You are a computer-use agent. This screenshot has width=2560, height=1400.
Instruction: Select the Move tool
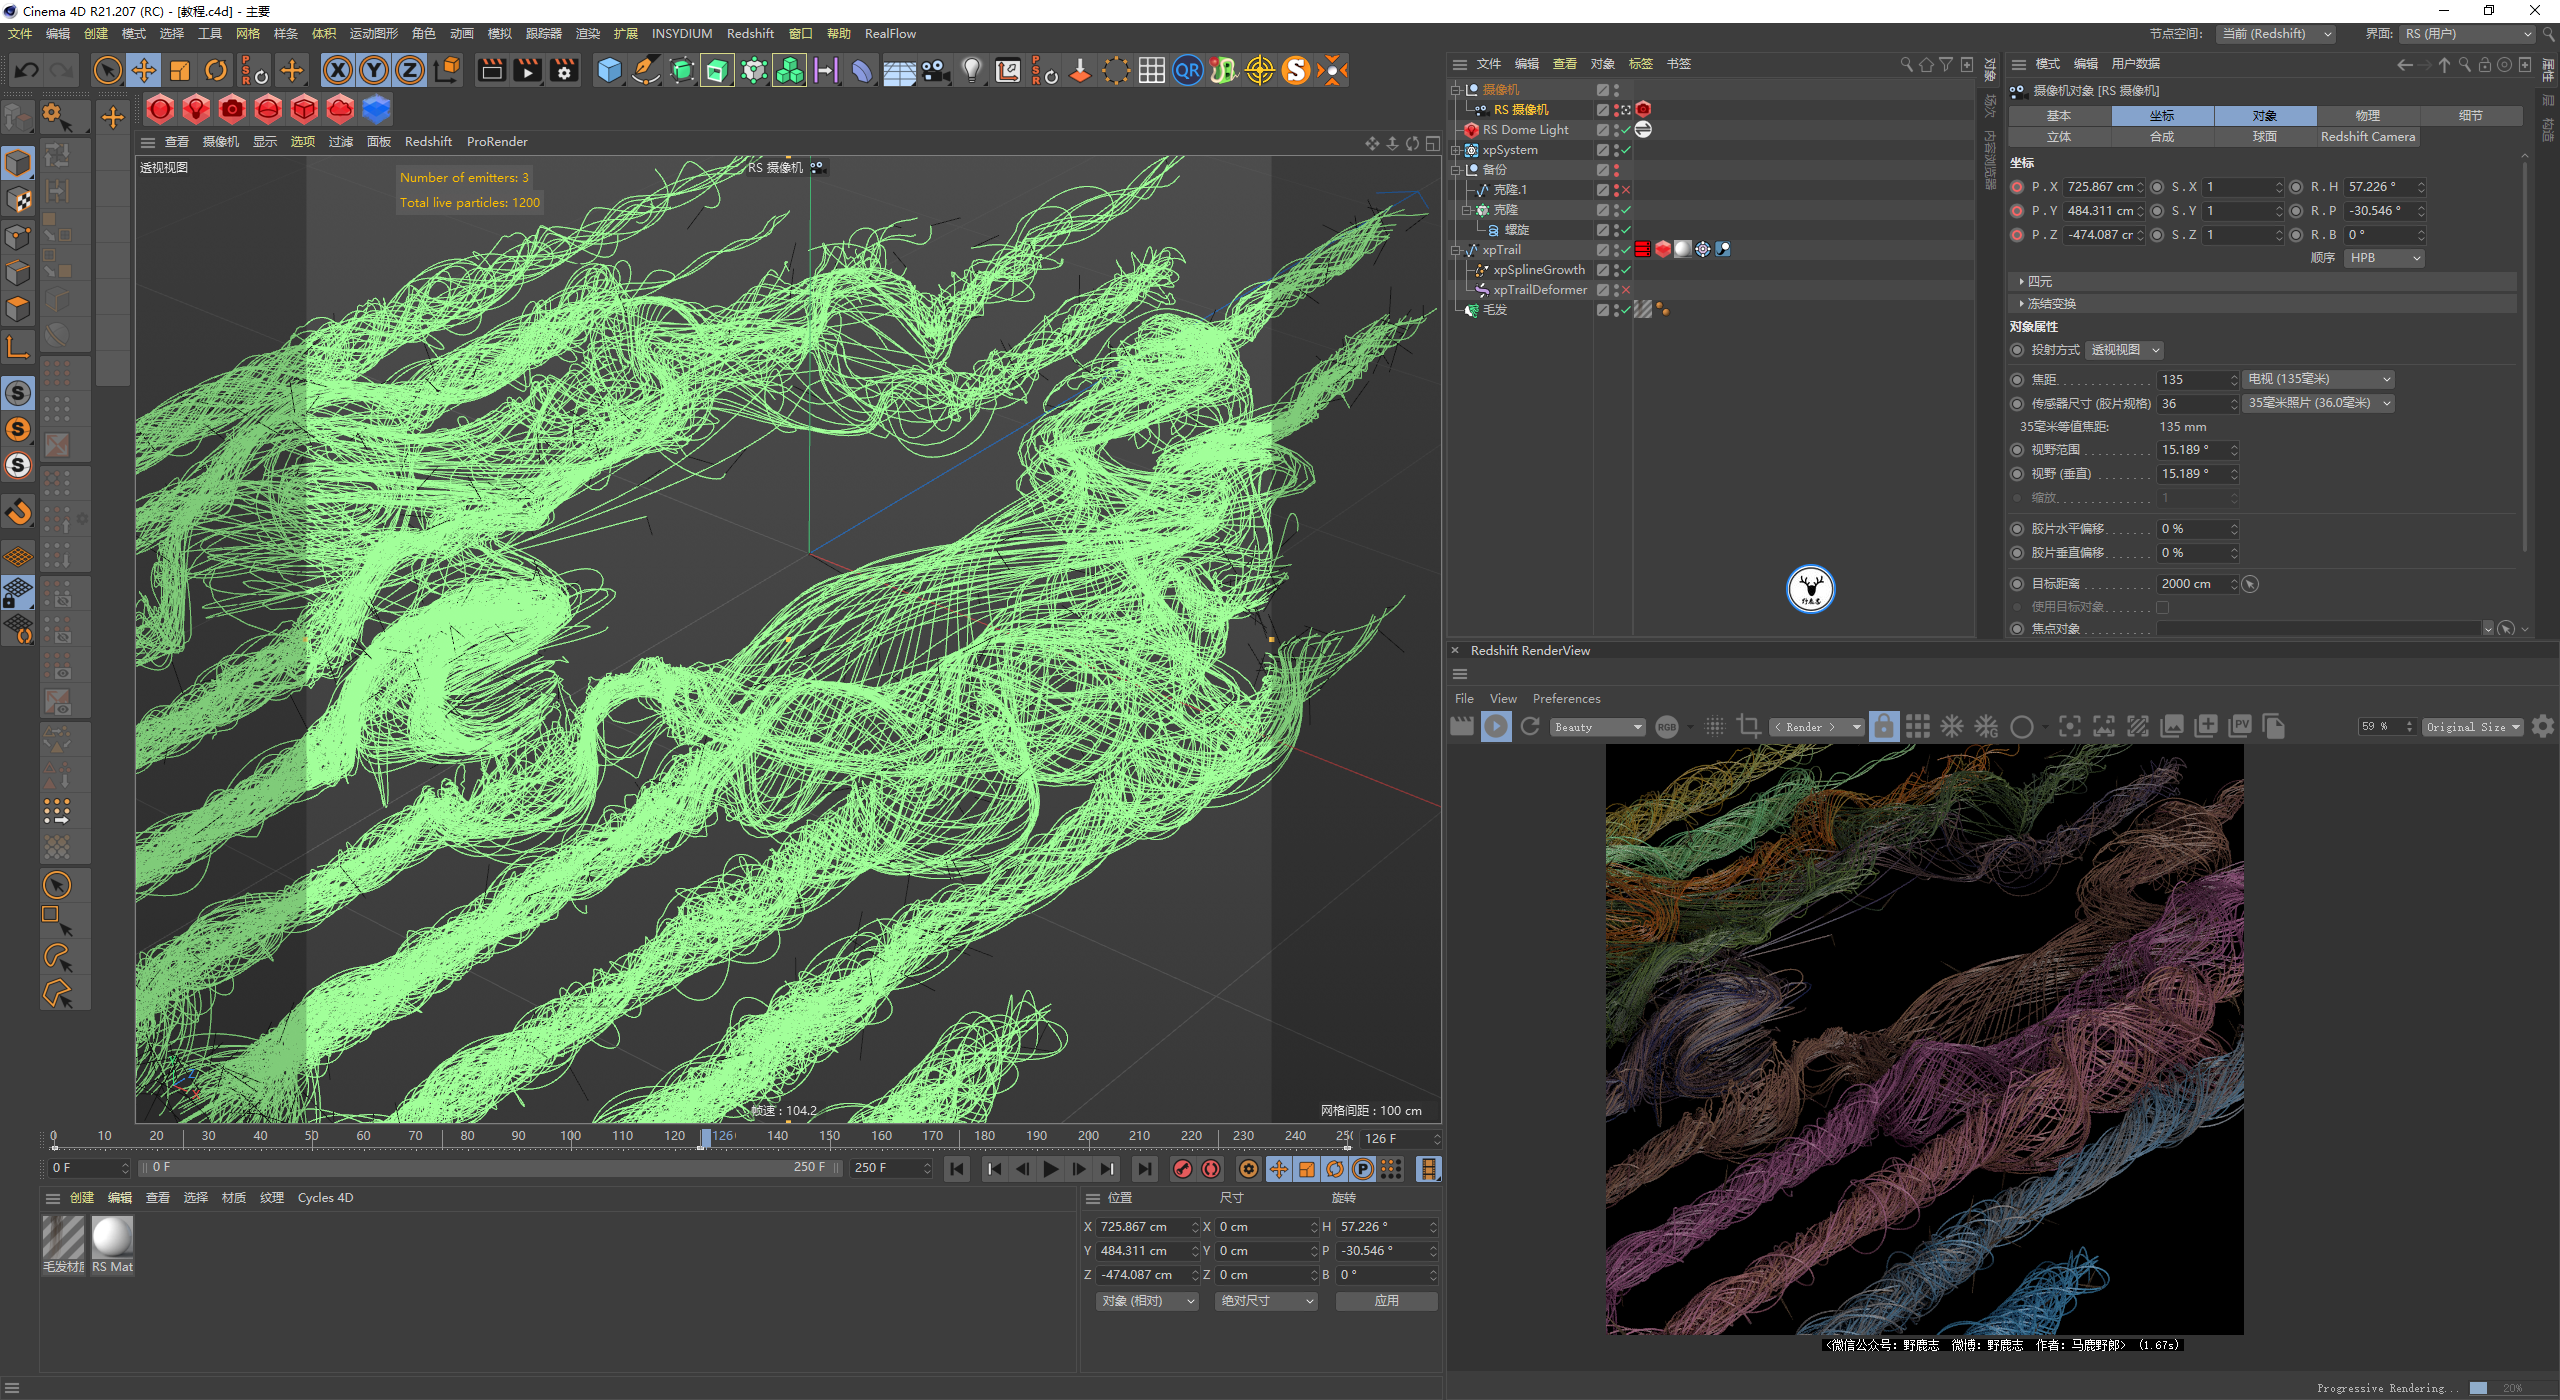(144, 71)
